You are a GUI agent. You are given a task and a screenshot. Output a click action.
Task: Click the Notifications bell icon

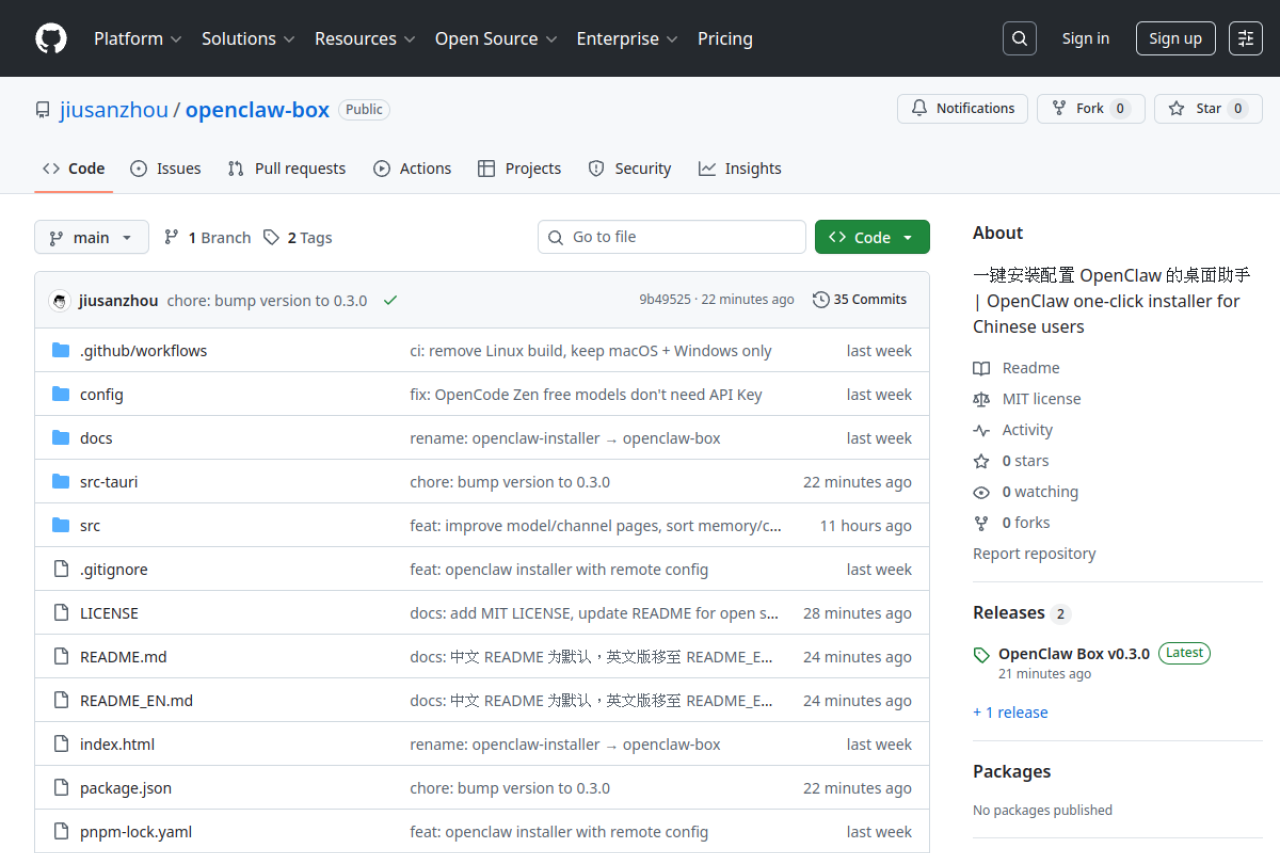tap(919, 108)
